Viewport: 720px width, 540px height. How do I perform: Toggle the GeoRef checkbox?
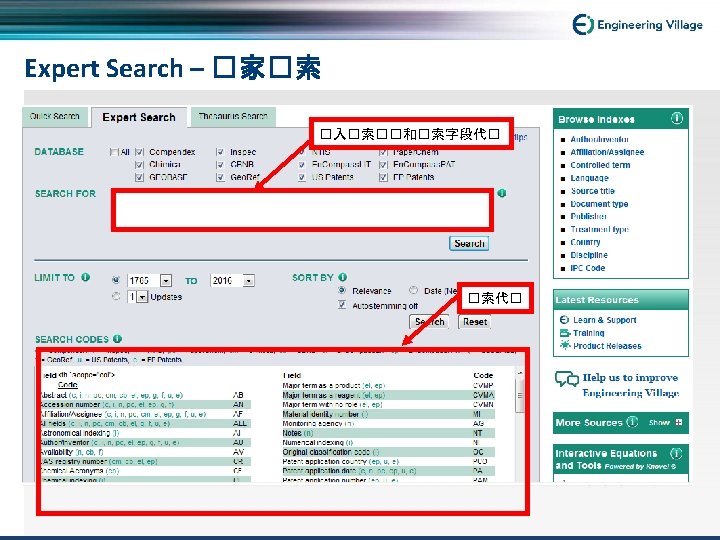pyautogui.click(x=220, y=177)
